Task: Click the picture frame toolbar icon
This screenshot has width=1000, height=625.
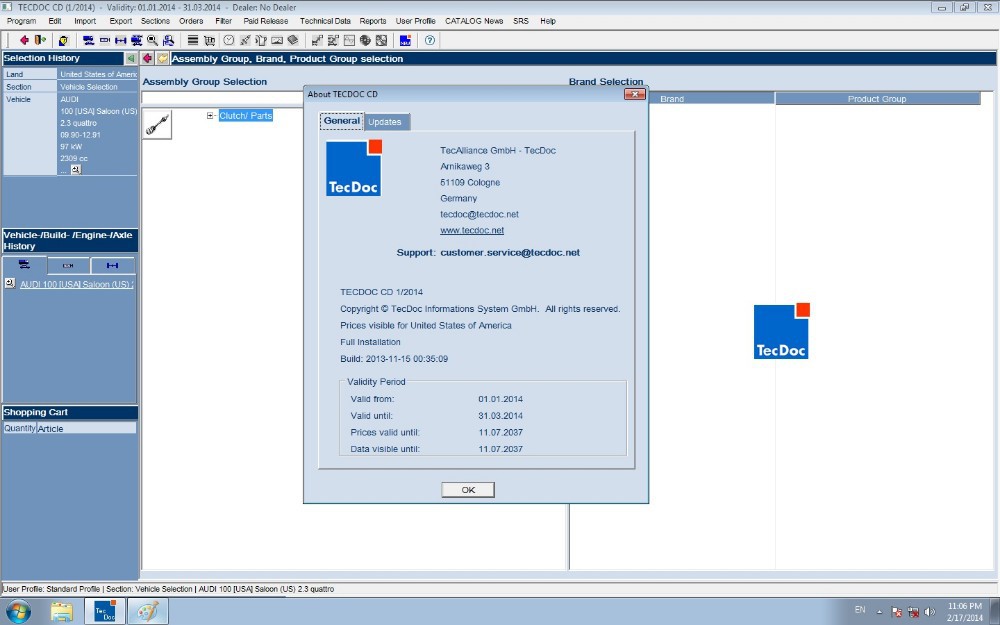Action: pos(277,40)
